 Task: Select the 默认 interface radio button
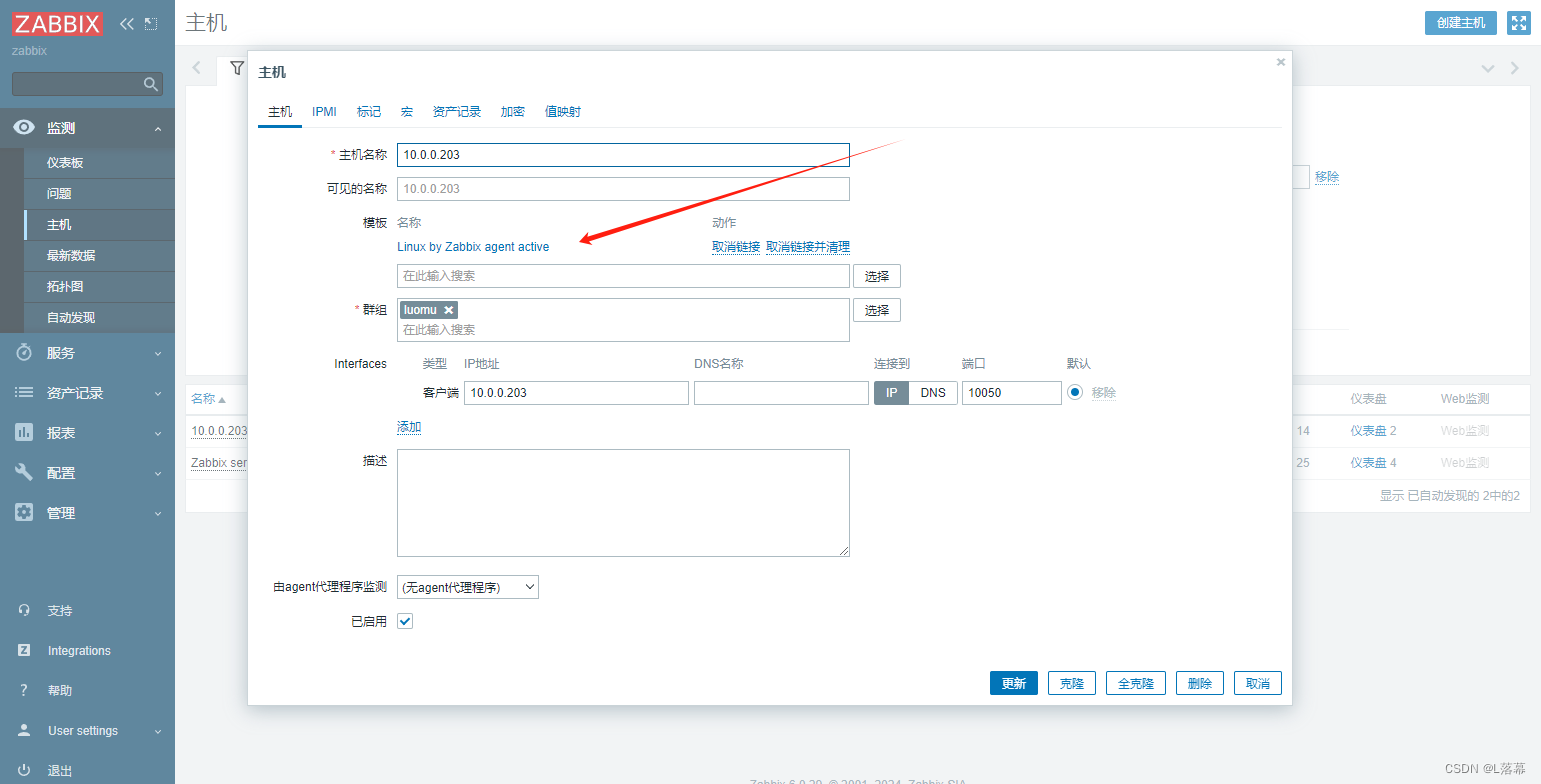click(1075, 393)
